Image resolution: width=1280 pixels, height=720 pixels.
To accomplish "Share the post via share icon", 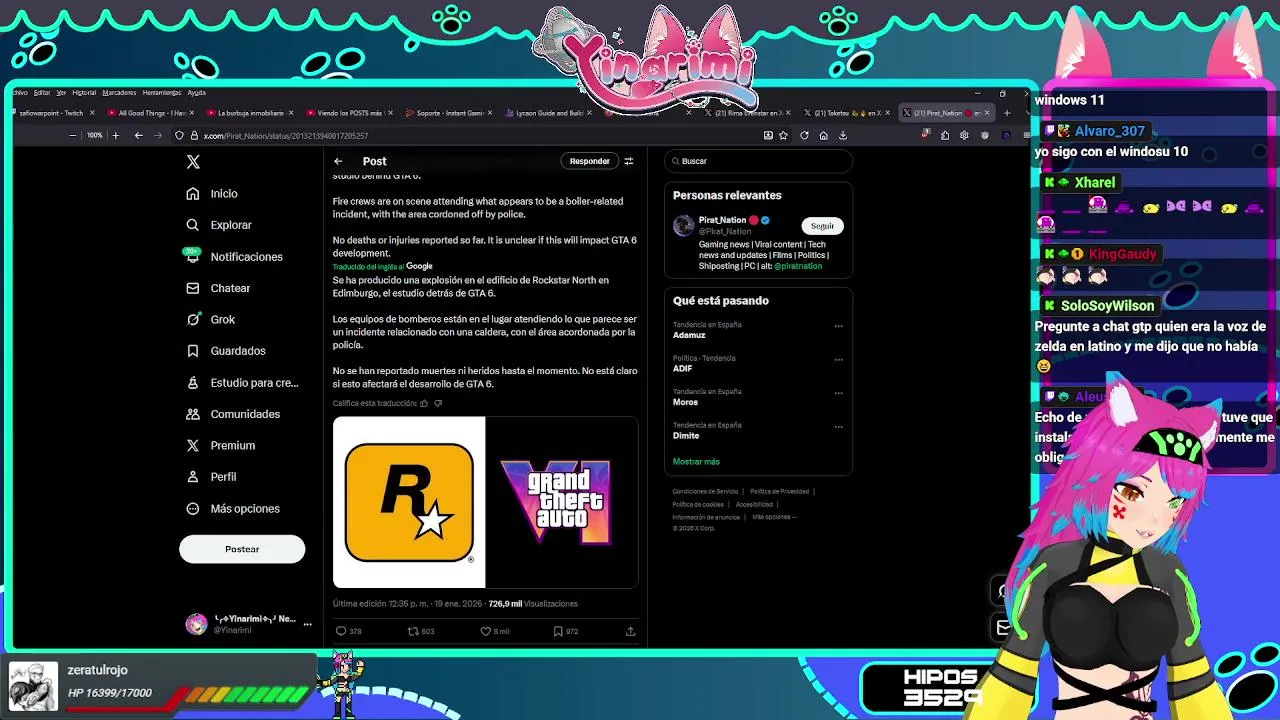I will tap(630, 631).
